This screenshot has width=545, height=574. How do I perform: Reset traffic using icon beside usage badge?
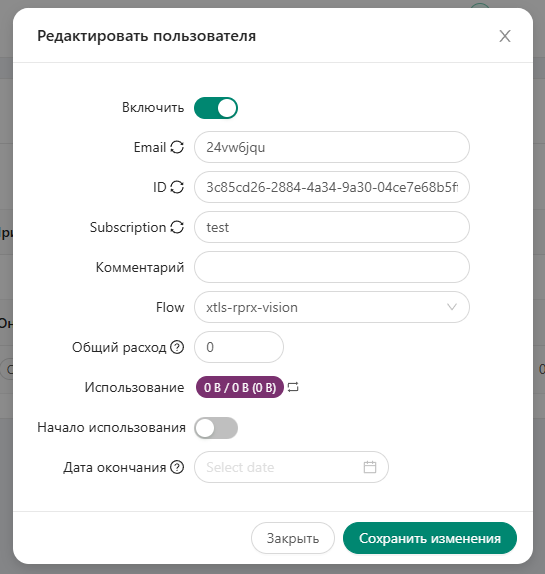(x=293, y=387)
